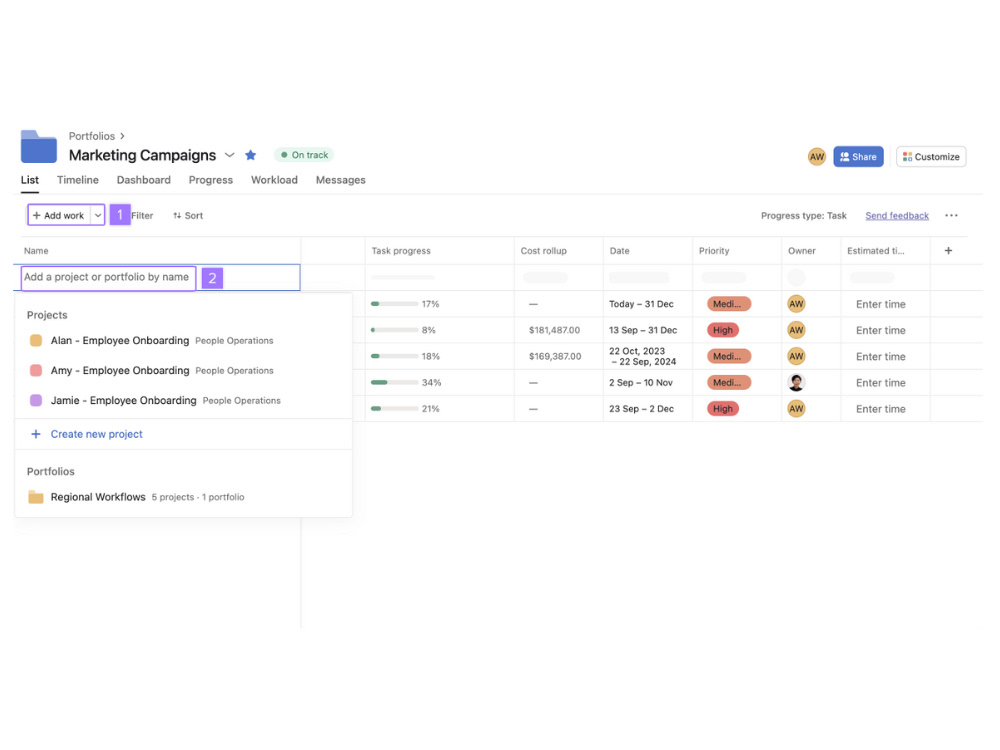Click the purple Jamie project color icon

coord(36,401)
